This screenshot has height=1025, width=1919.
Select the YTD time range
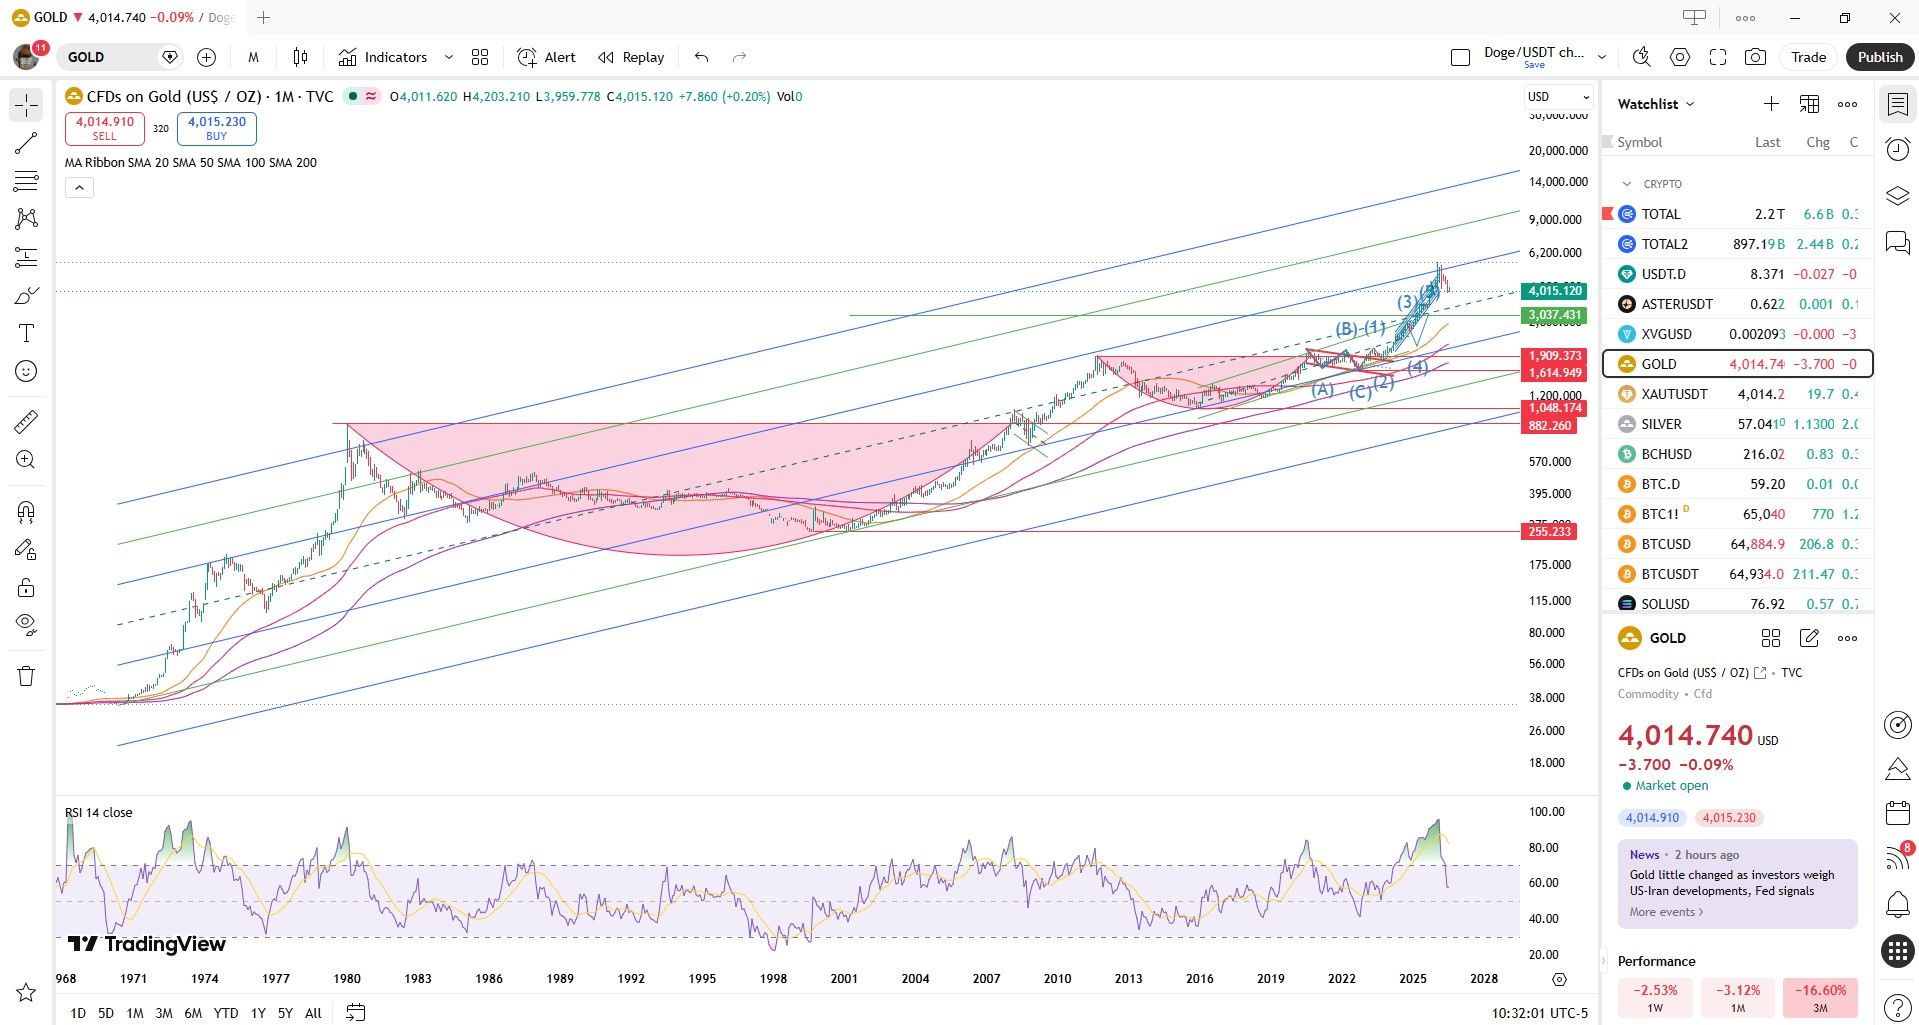pos(226,1013)
